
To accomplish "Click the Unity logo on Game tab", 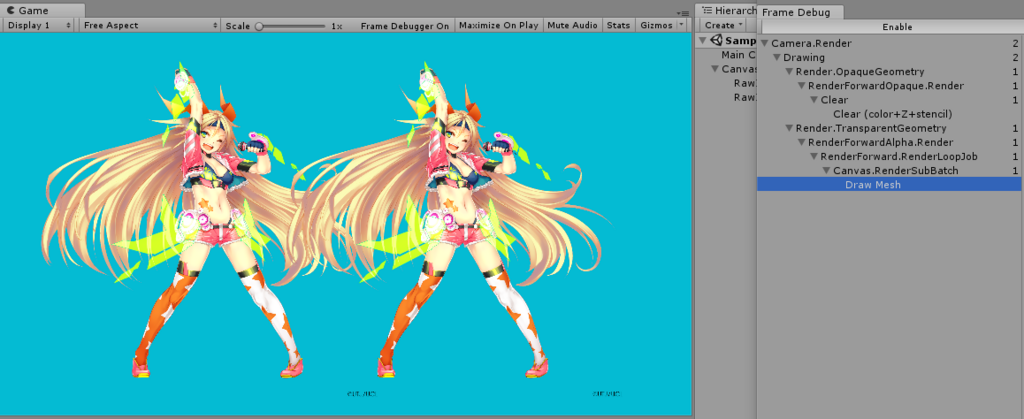I will [11, 10].
